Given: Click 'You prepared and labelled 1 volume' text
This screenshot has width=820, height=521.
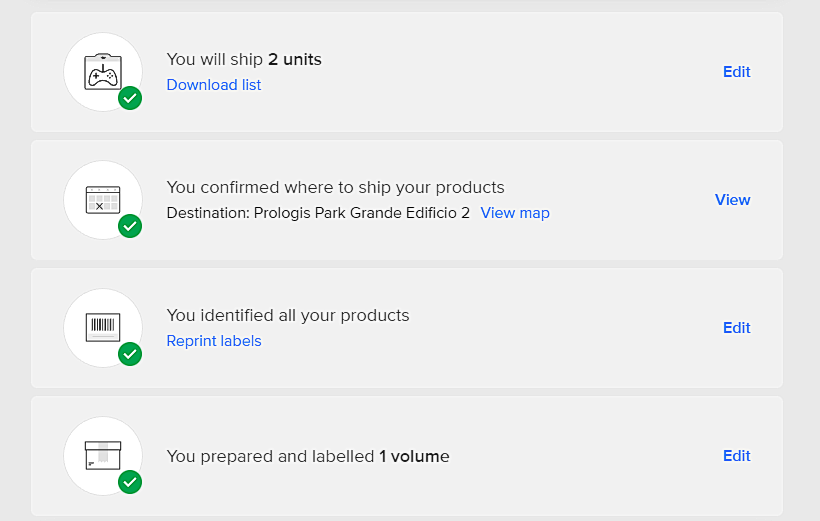Looking at the screenshot, I should point(308,456).
